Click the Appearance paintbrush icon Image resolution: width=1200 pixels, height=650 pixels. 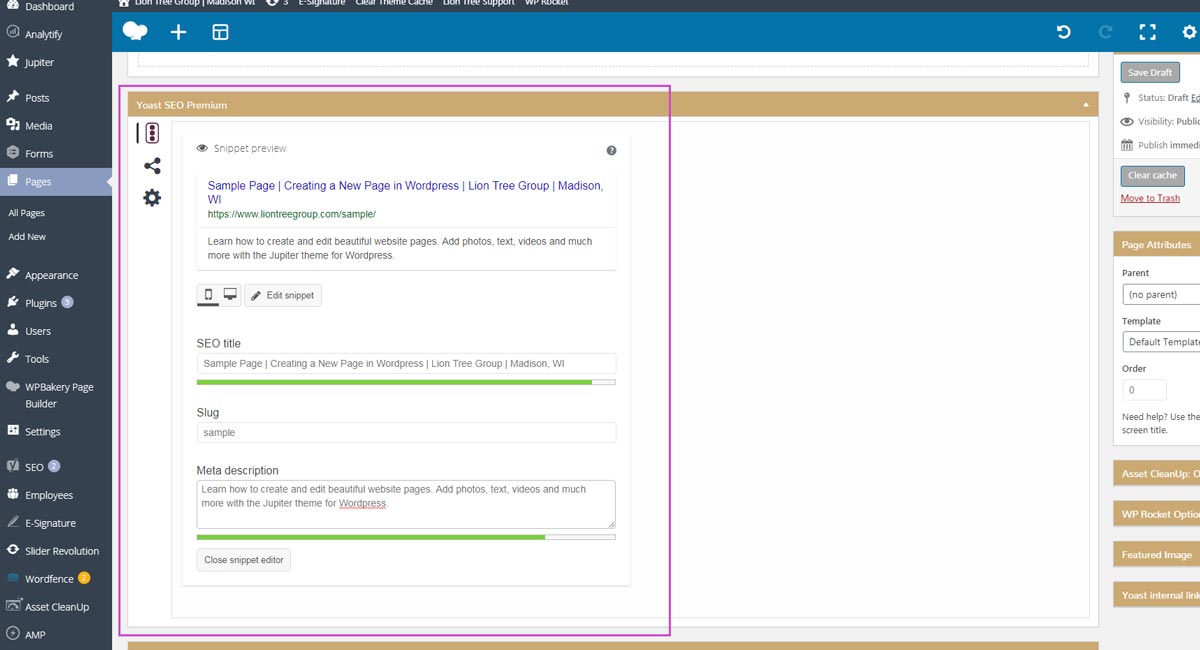(13, 274)
